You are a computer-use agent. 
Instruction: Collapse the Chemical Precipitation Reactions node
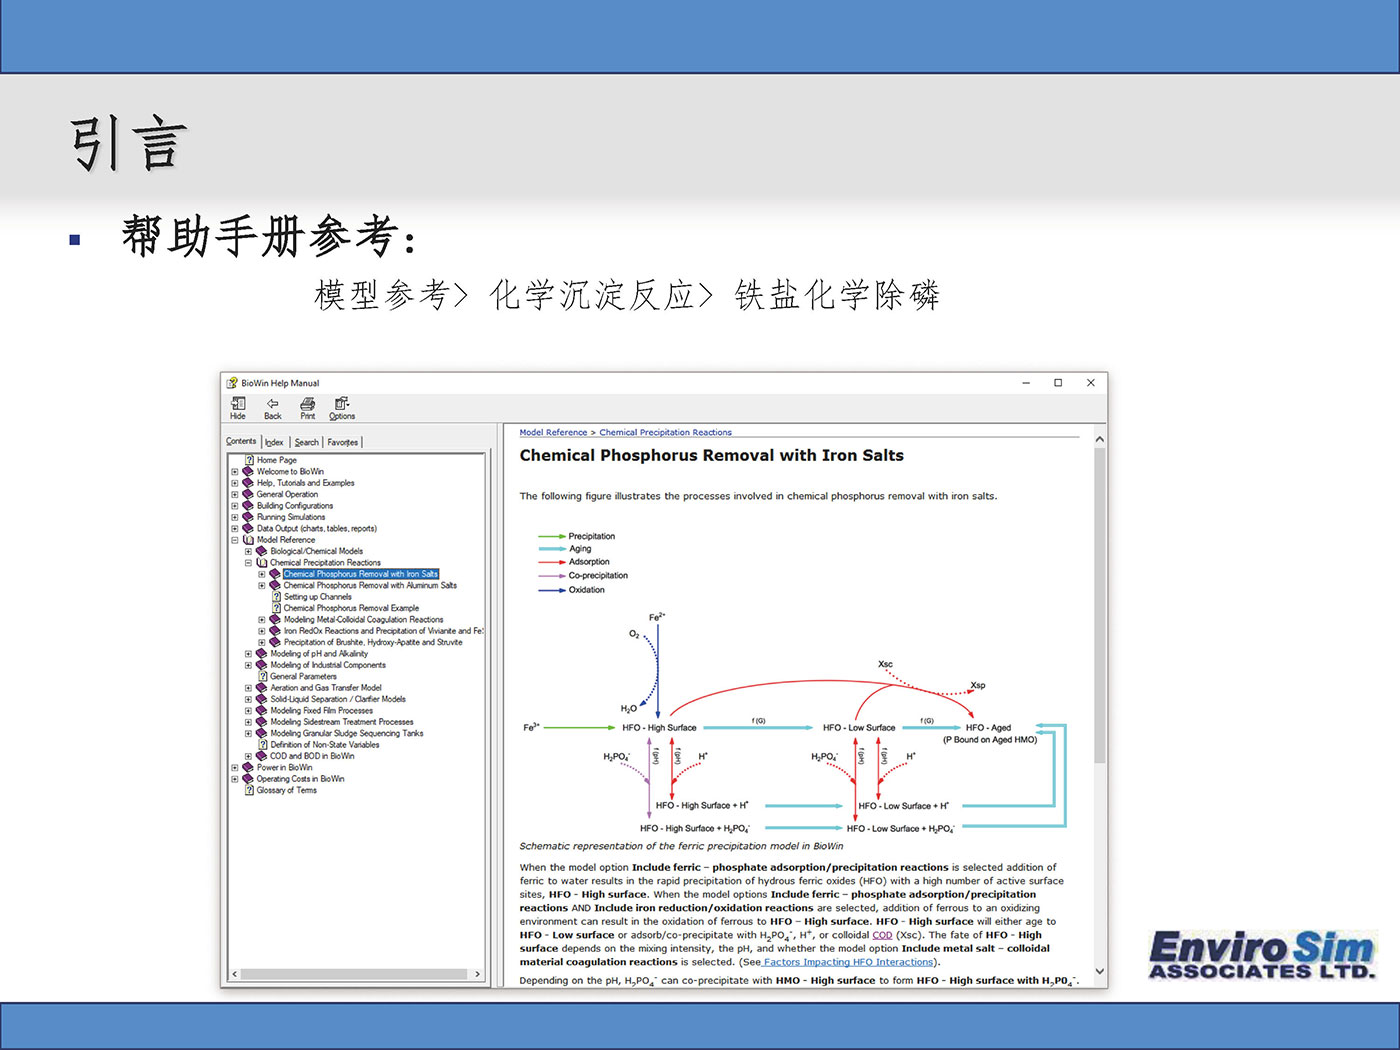pyautogui.click(x=249, y=563)
